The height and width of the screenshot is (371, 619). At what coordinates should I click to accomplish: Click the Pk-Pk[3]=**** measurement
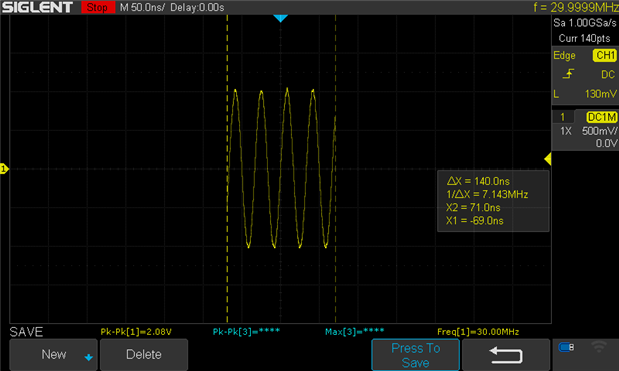pyautogui.click(x=246, y=332)
